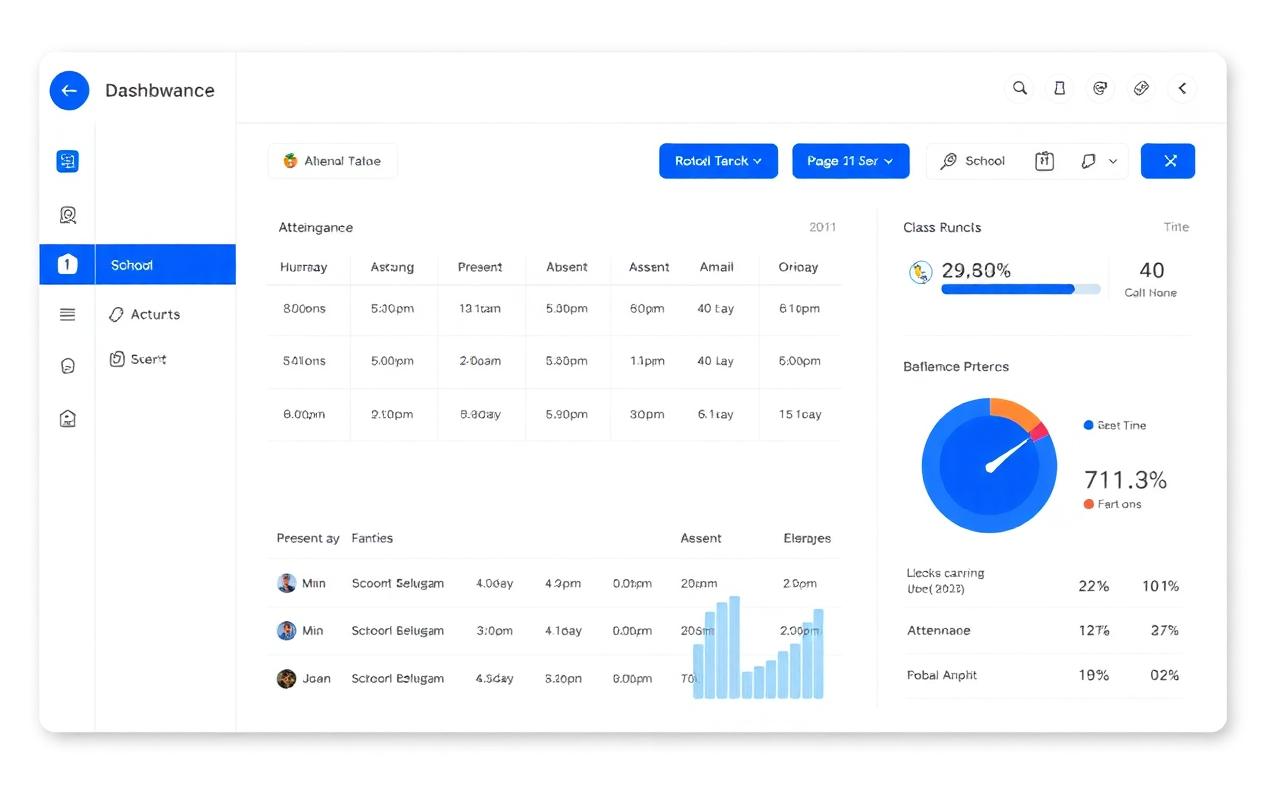Click the 13 1am table cell
Screen dimensions: 1280x800
coord(480,309)
